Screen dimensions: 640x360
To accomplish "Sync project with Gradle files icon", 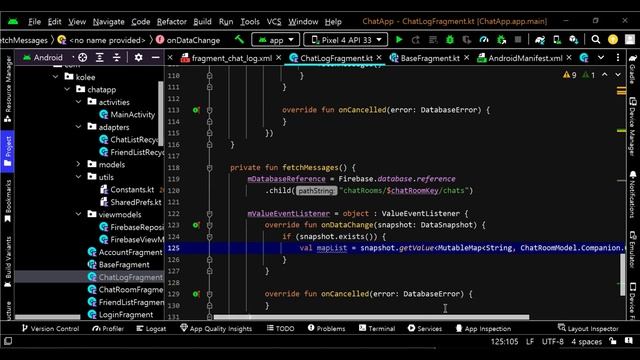I will click(x=540, y=40).
